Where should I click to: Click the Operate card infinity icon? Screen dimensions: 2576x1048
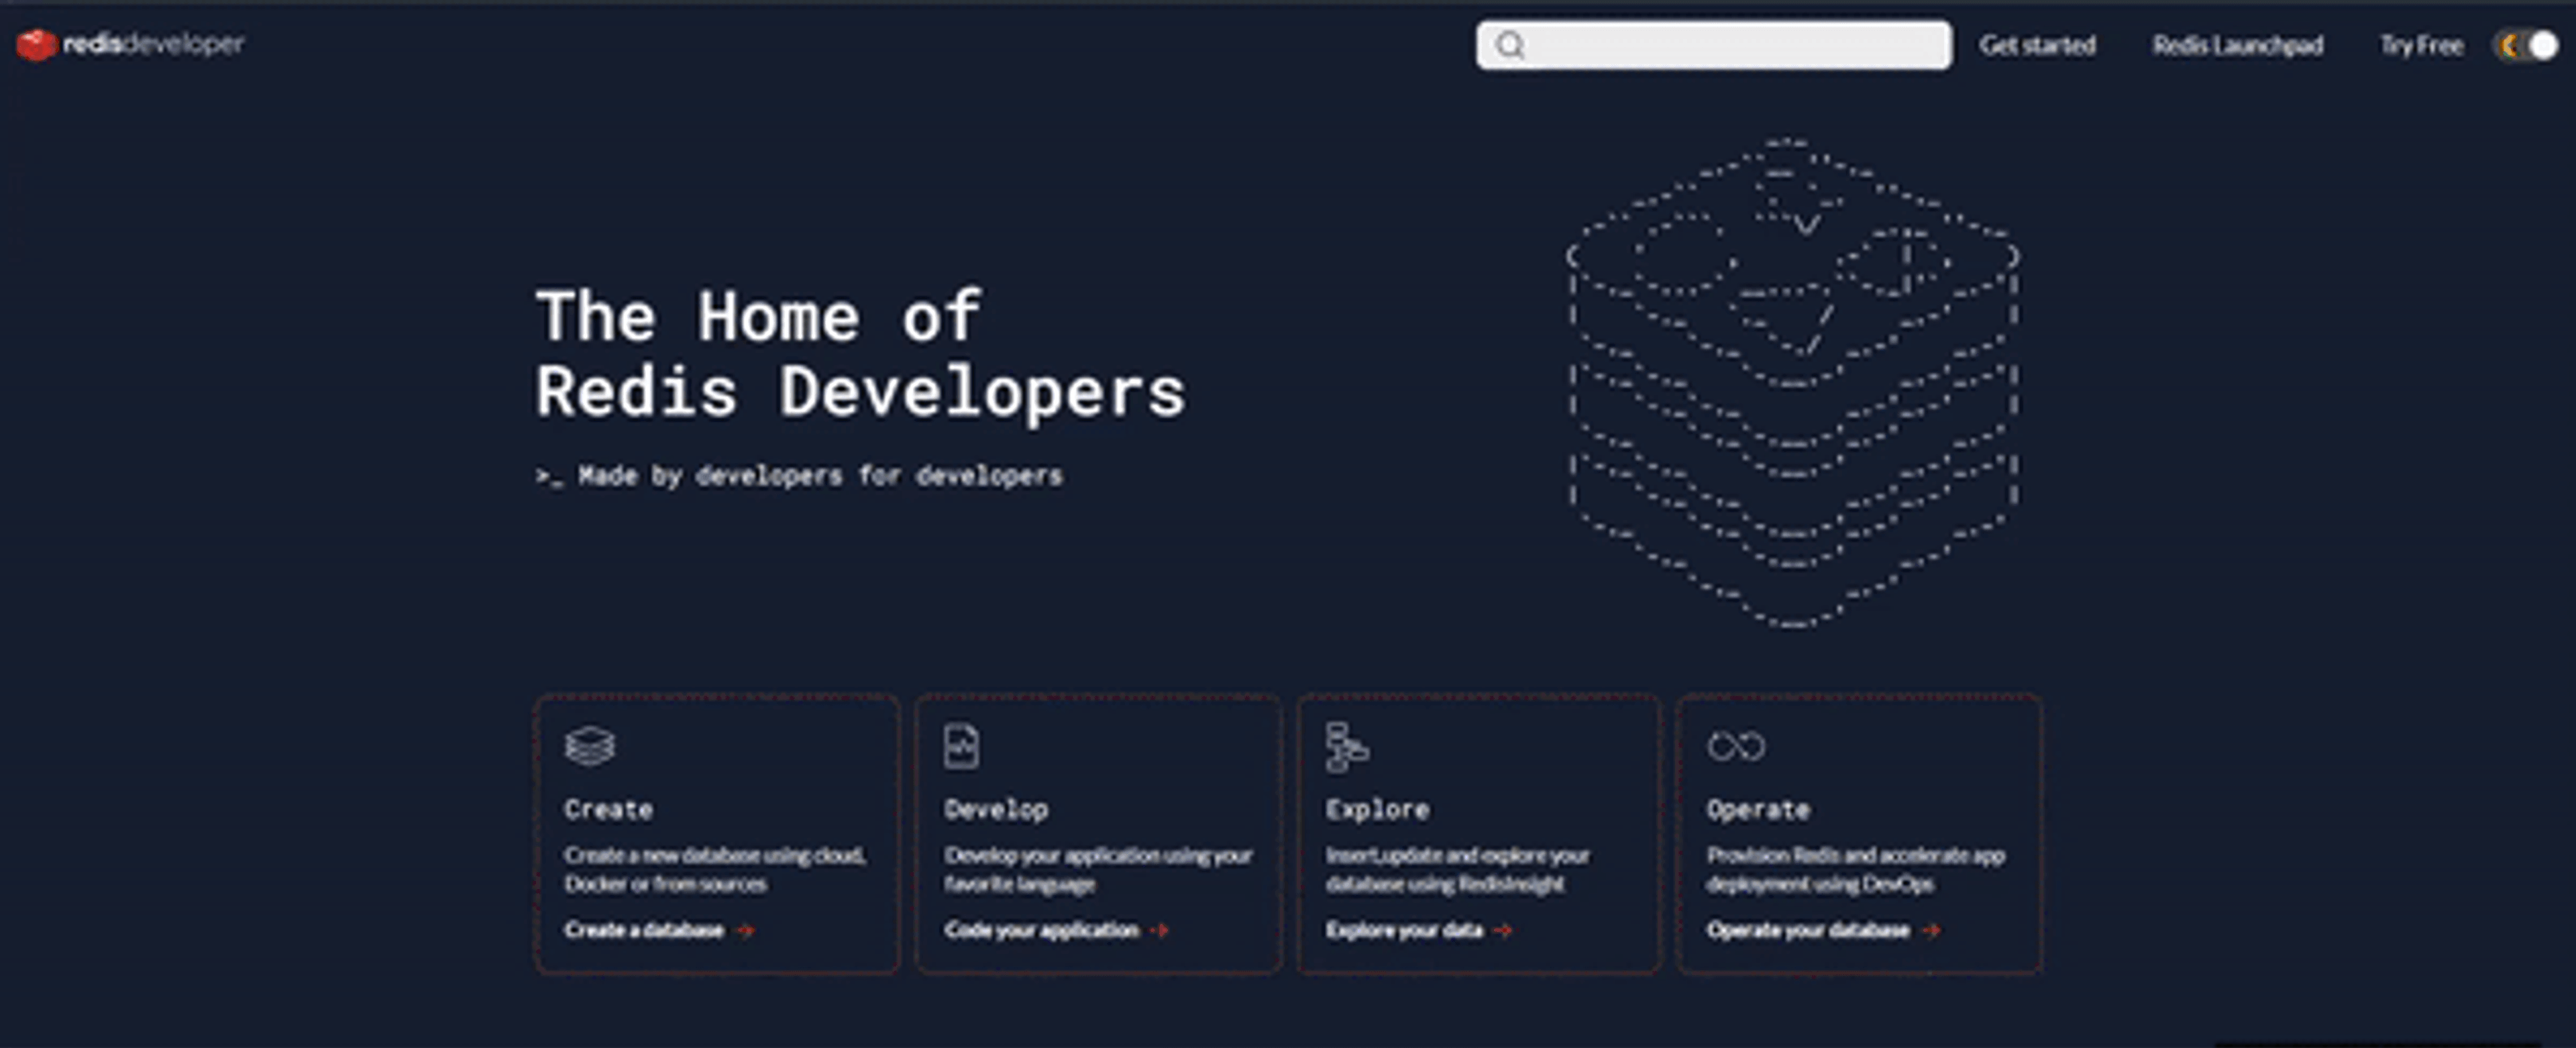(1736, 746)
